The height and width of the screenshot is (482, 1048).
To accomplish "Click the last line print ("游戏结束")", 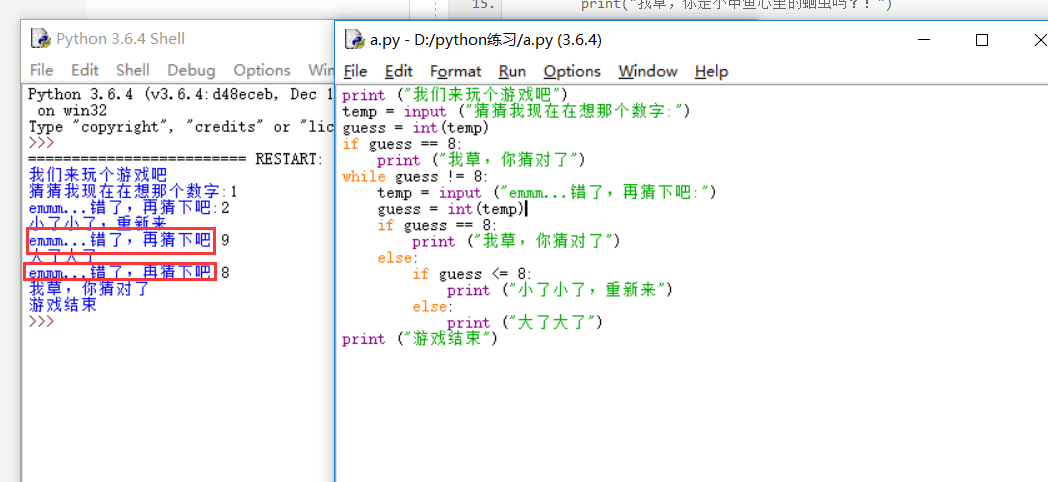I will [x=420, y=339].
